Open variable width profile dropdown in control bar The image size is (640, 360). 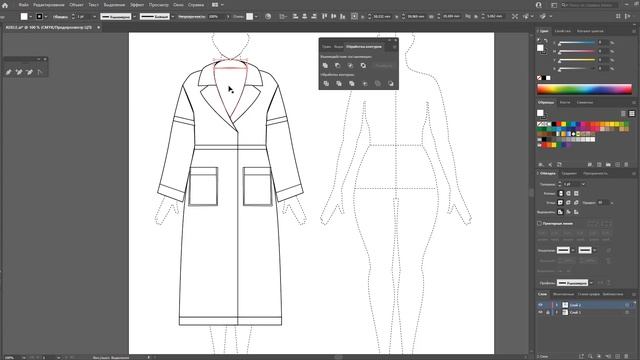(134, 16)
